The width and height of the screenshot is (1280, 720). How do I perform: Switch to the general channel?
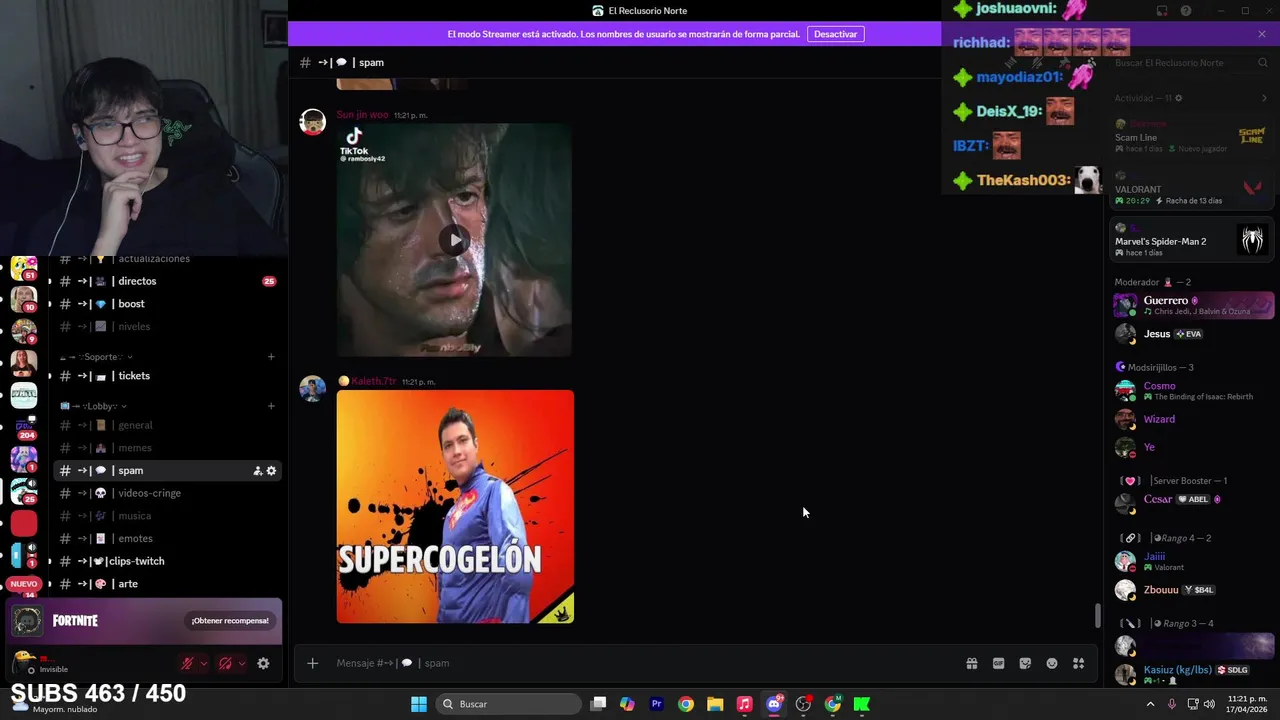pyautogui.click(x=167, y=425)
